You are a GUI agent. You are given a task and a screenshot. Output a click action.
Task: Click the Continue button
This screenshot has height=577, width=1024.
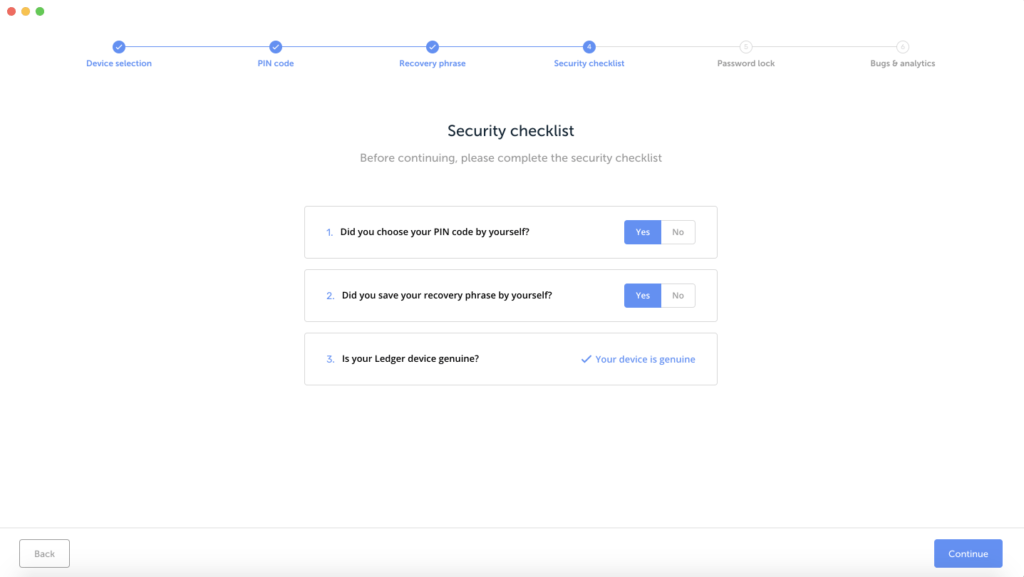pyautogui.click(x=968, y=554)
